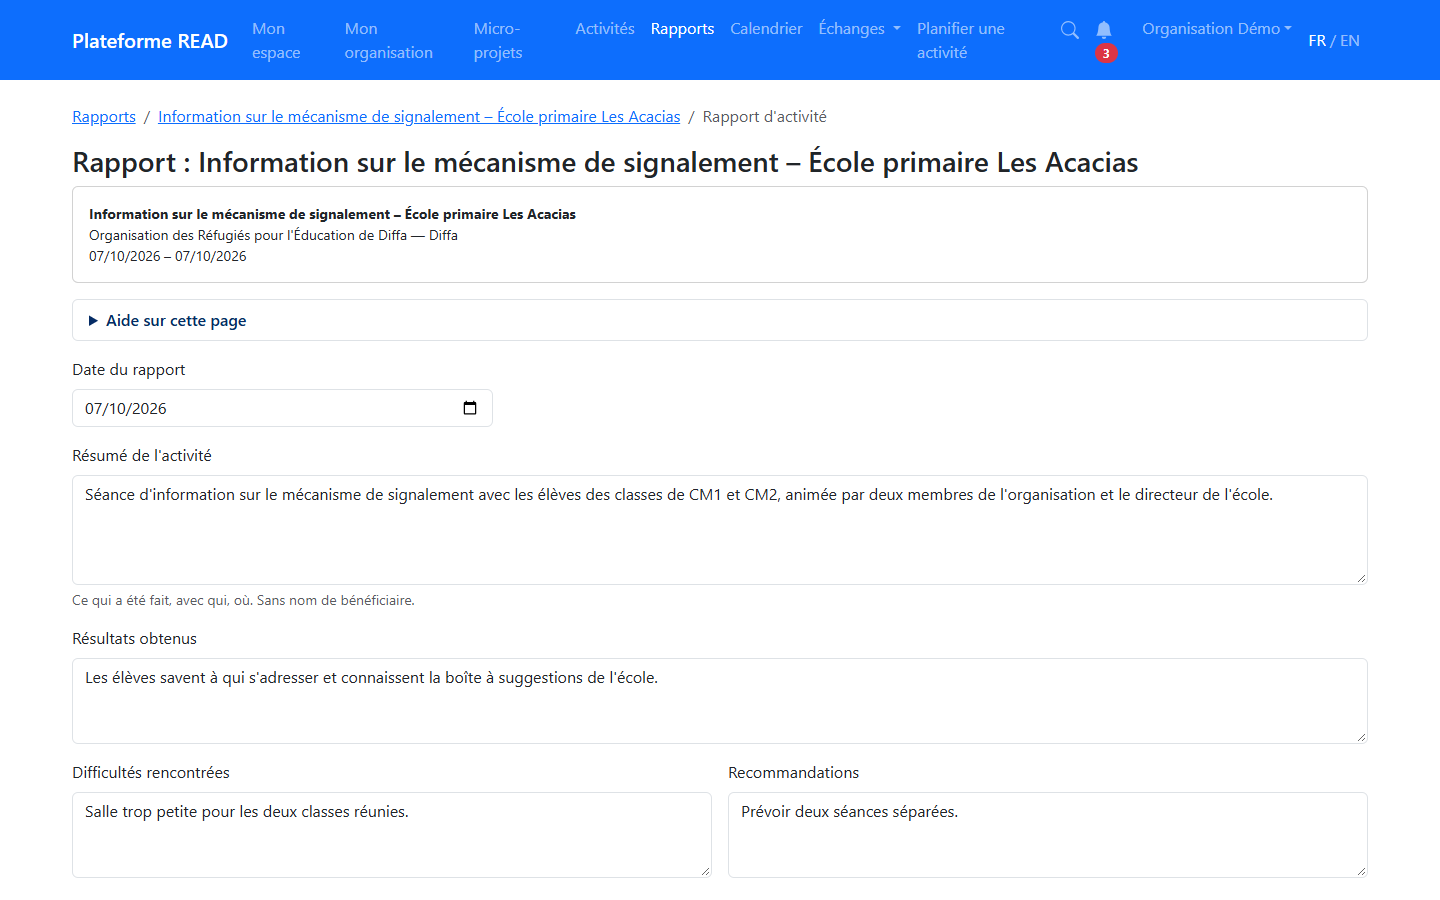
Task: Click the Résultats obtenus textarea
Action: pos(720,701)
